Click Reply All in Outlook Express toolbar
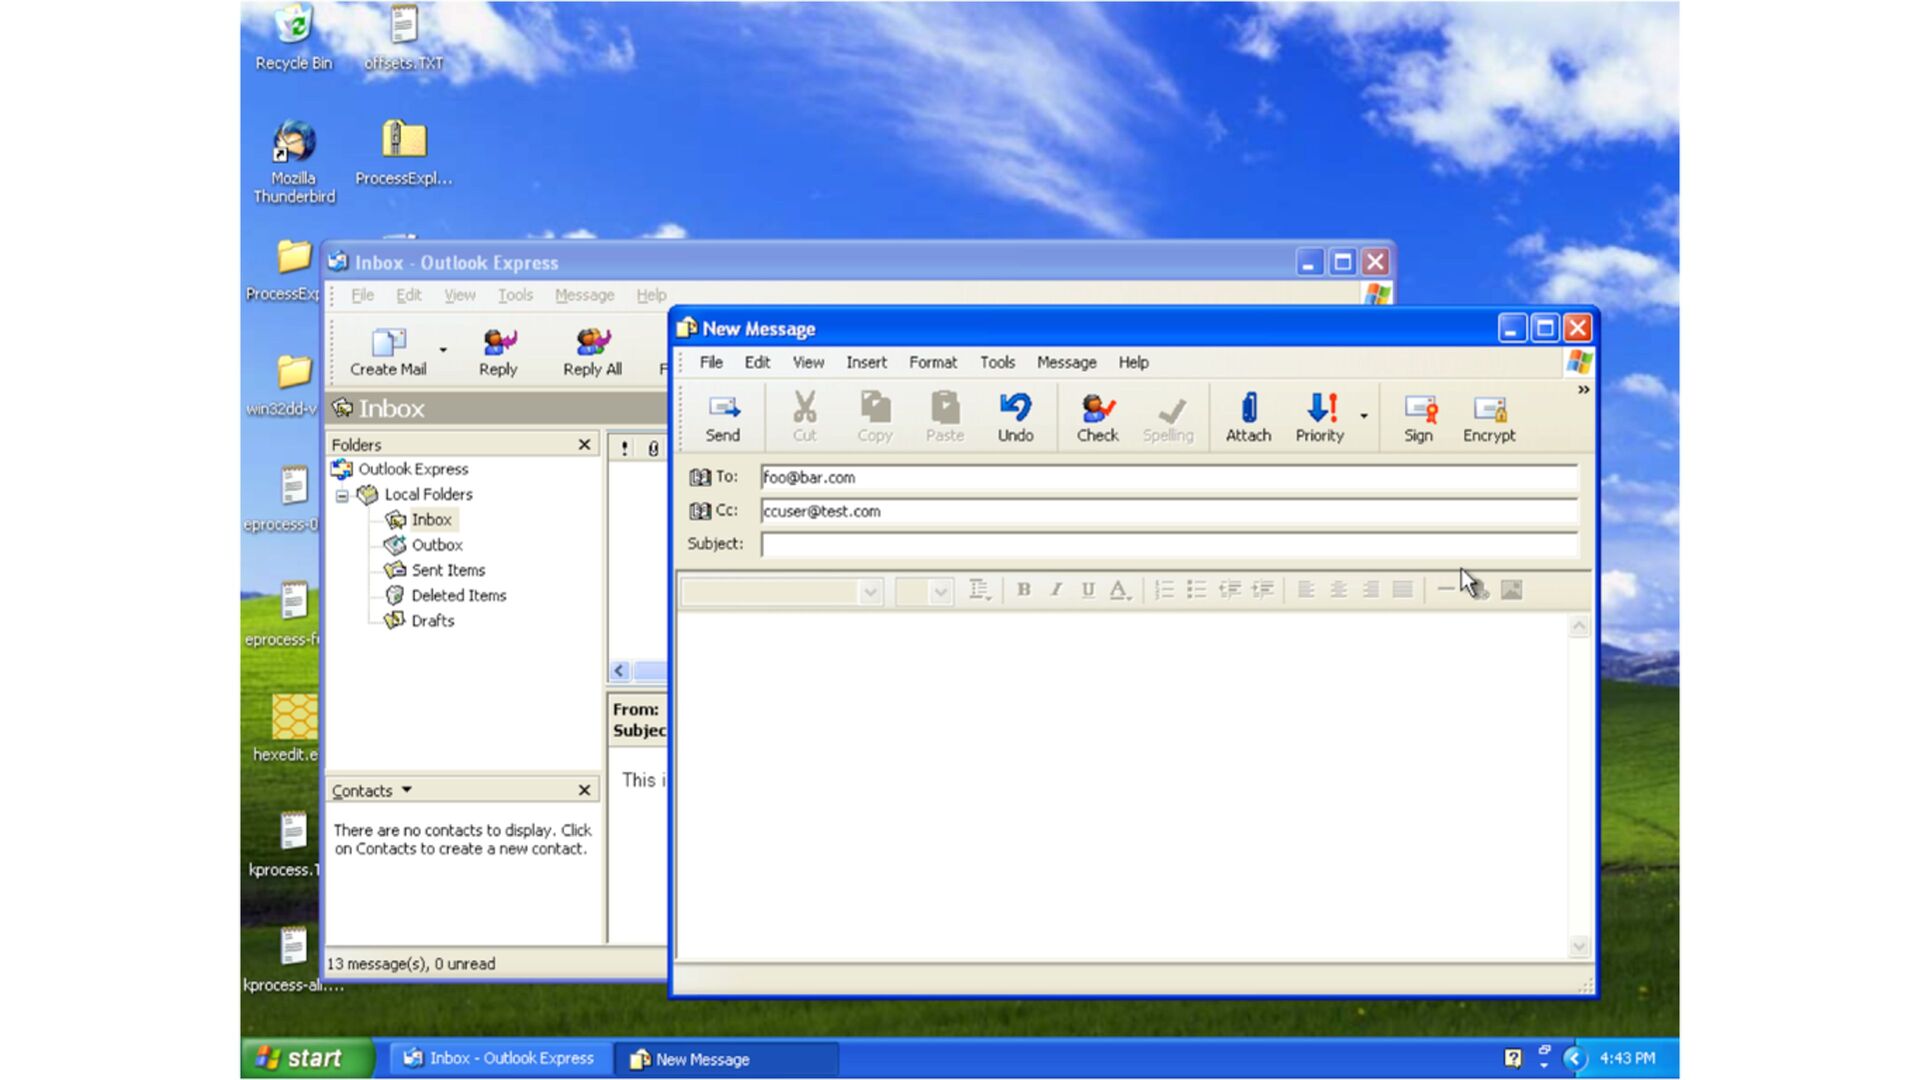This screenshot has width=1920, height=1080. (x=592, y=352)
